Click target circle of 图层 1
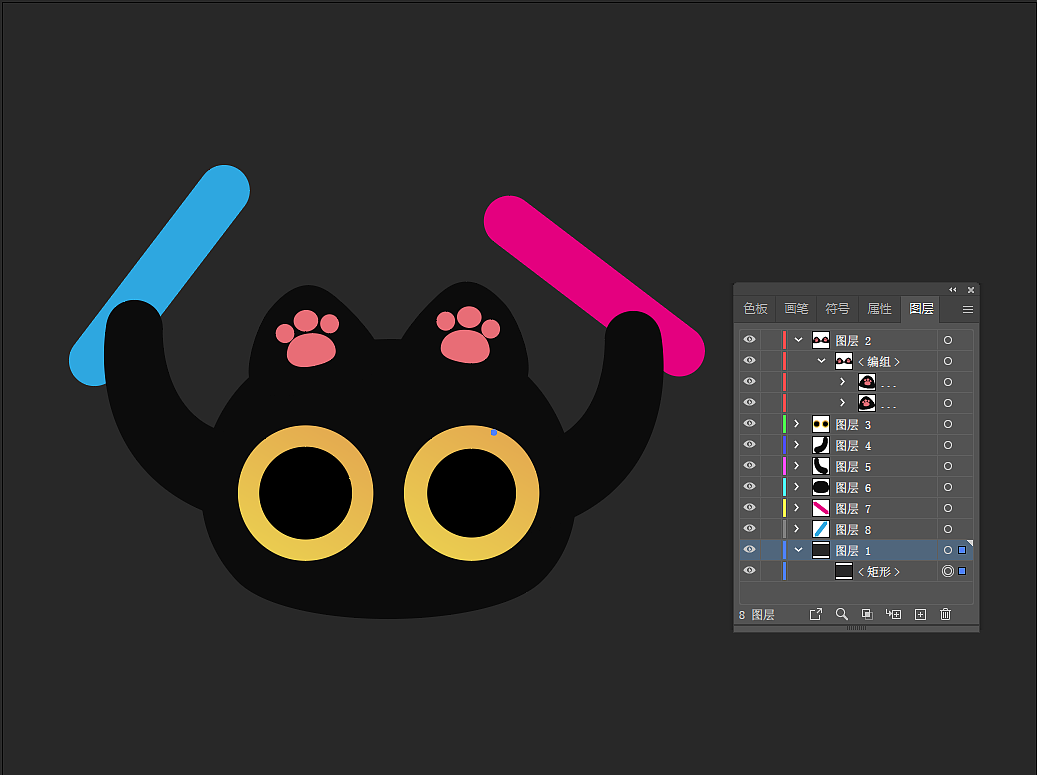 pyautogui.click(x=948, y=550)
